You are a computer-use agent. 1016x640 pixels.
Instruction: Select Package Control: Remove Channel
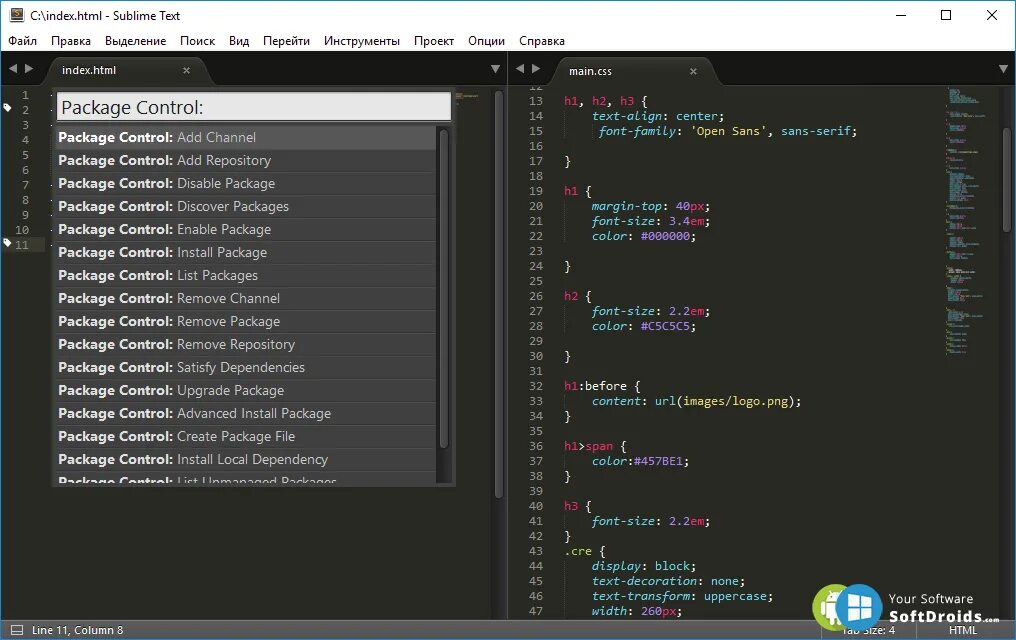click(246, 298)
